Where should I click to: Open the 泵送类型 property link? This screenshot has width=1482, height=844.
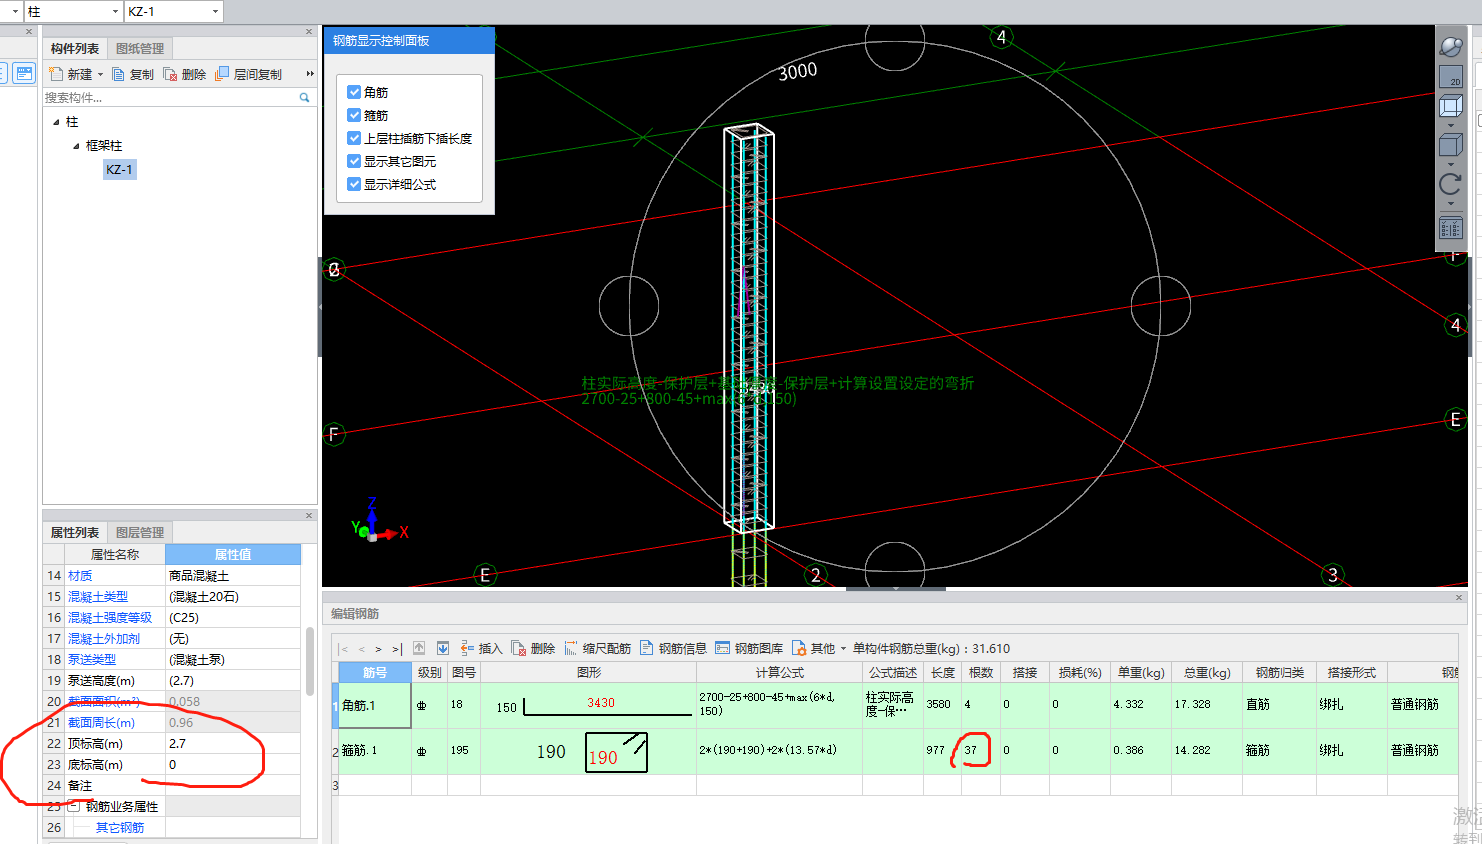[x=92, y=660]
